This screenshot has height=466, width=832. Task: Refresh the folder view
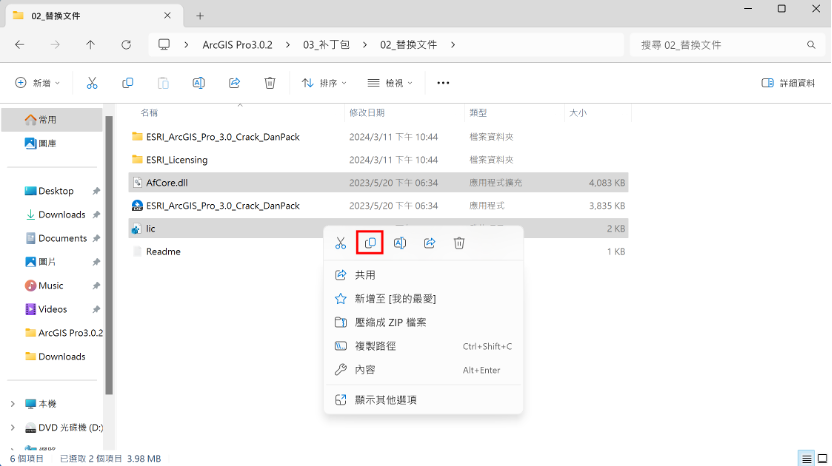coord(126,45)
